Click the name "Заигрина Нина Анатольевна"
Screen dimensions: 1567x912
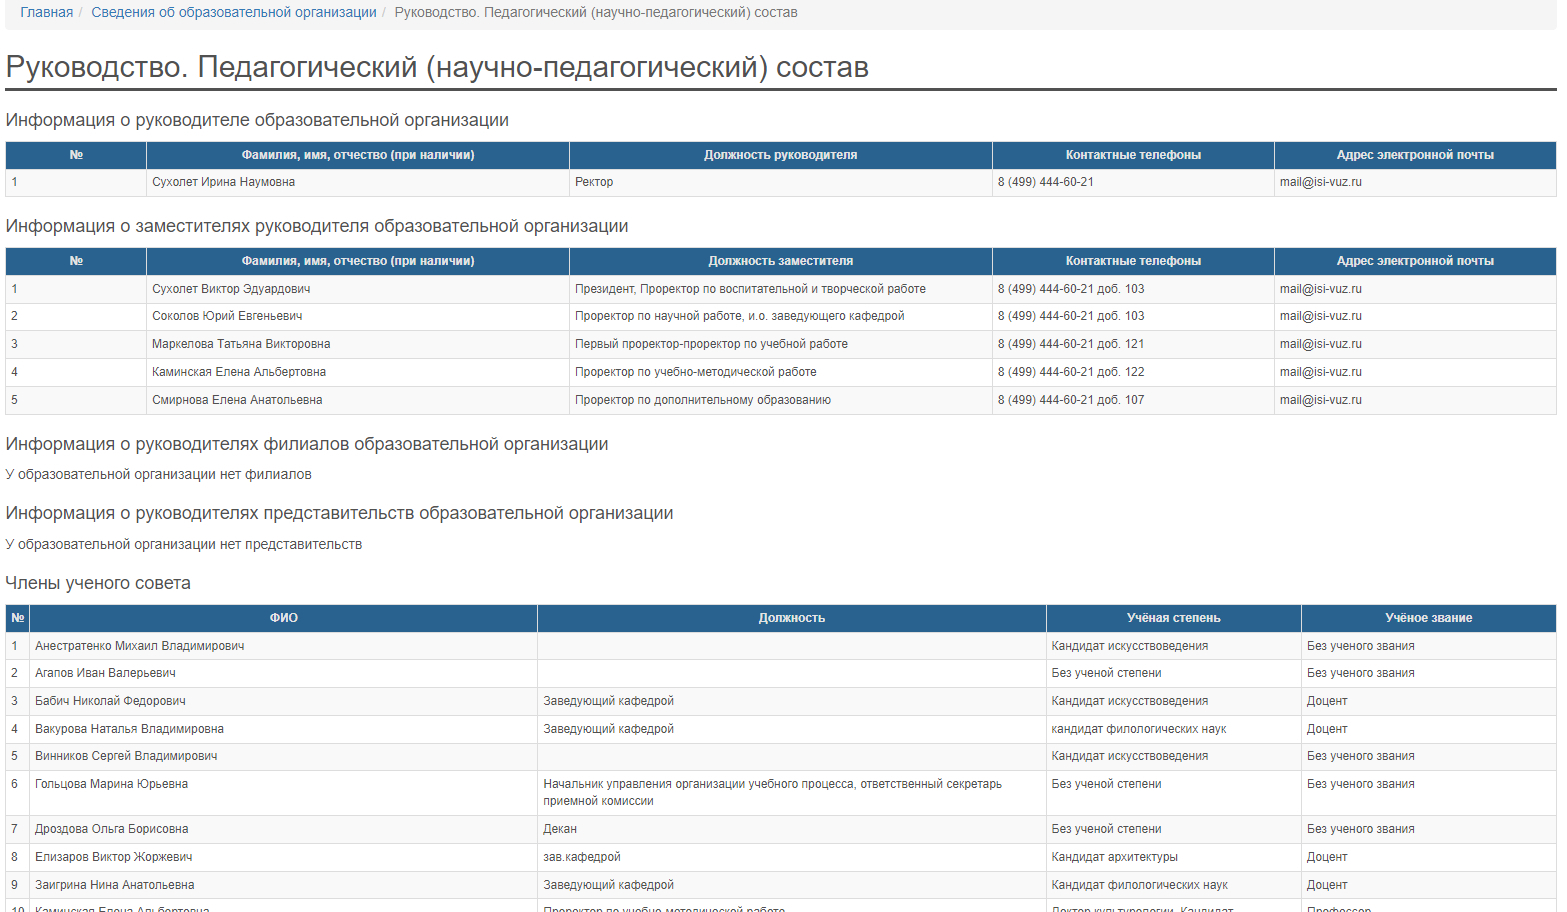pyautogui.click(x=115, y=885)
